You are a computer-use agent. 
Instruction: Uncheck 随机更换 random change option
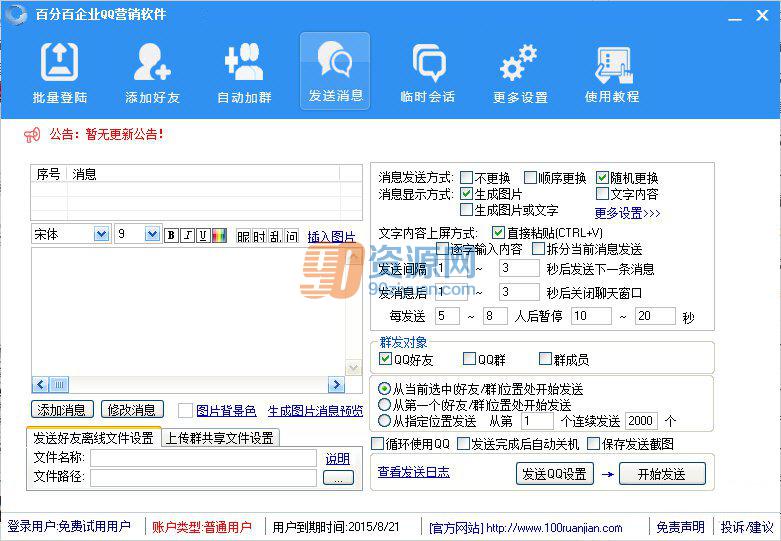tap(602, 177)
